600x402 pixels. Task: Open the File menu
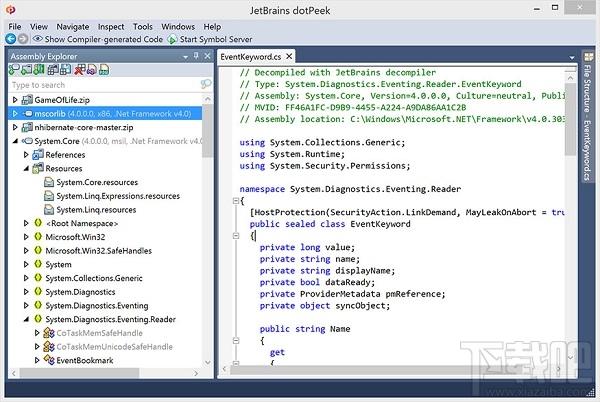[15, 27]
